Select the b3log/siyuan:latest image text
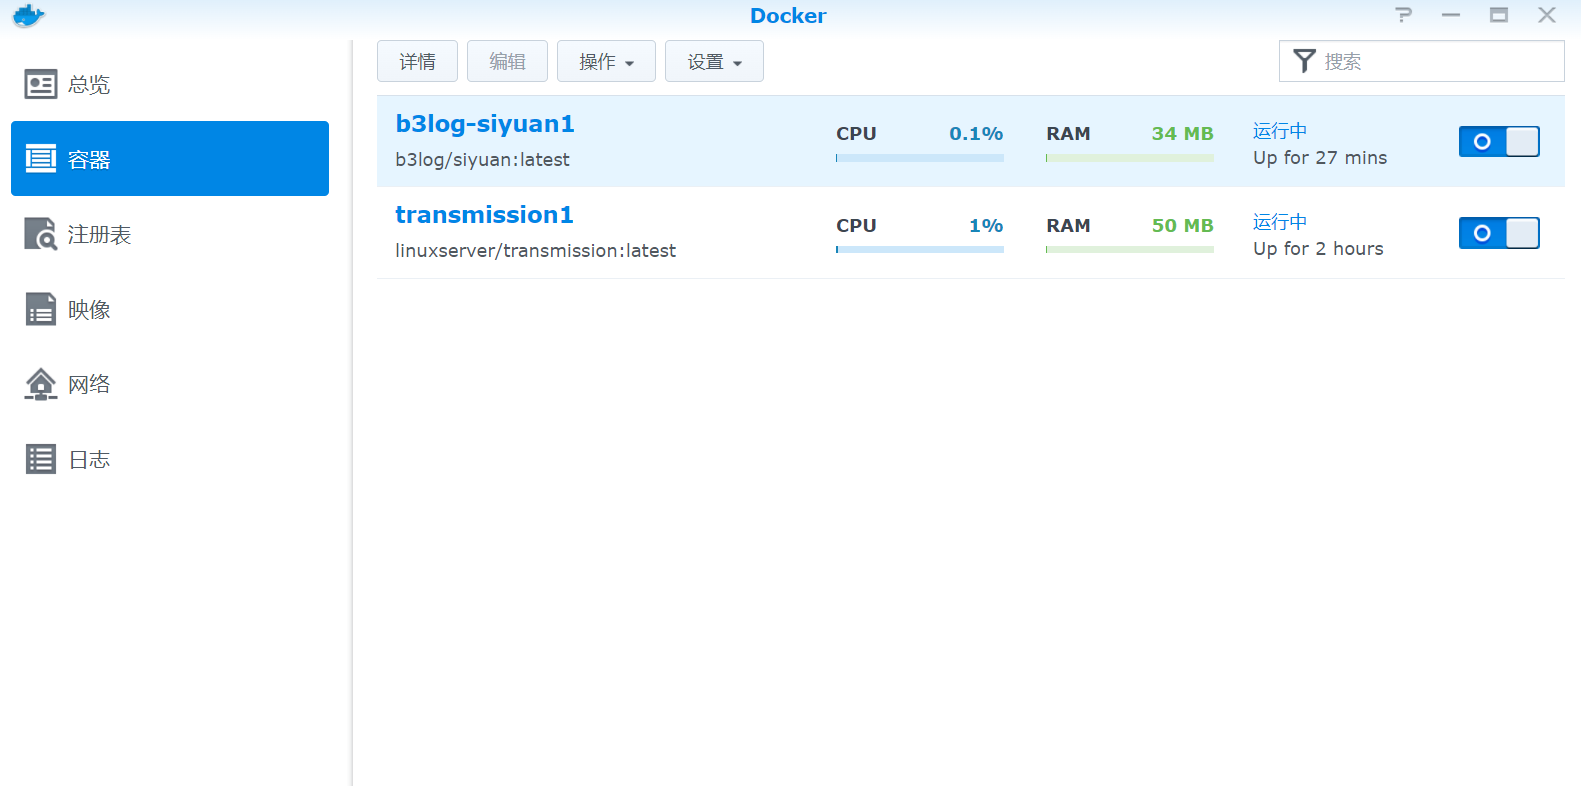Image resolution: width=1581 pixels, height=786 pixels. coord(482,160)
